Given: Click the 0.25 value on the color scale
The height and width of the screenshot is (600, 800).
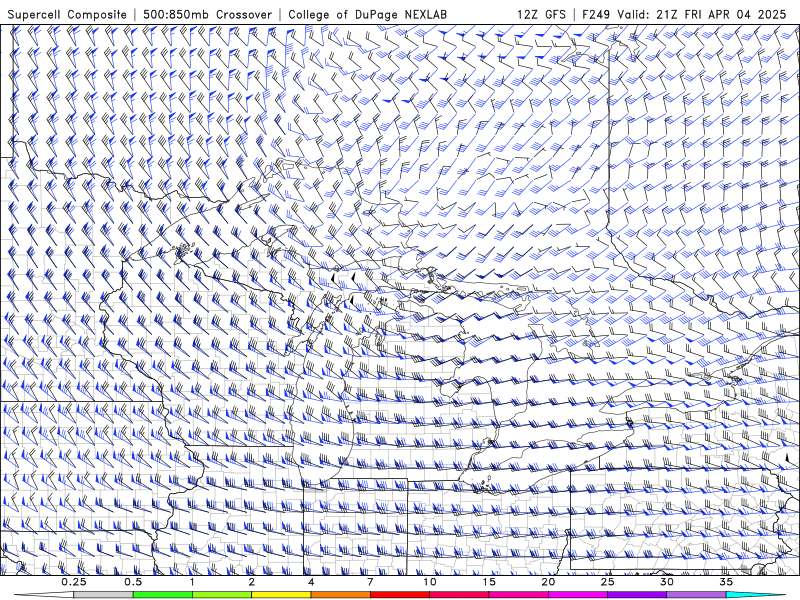Looking at the screenshot, I should (73, 582).
